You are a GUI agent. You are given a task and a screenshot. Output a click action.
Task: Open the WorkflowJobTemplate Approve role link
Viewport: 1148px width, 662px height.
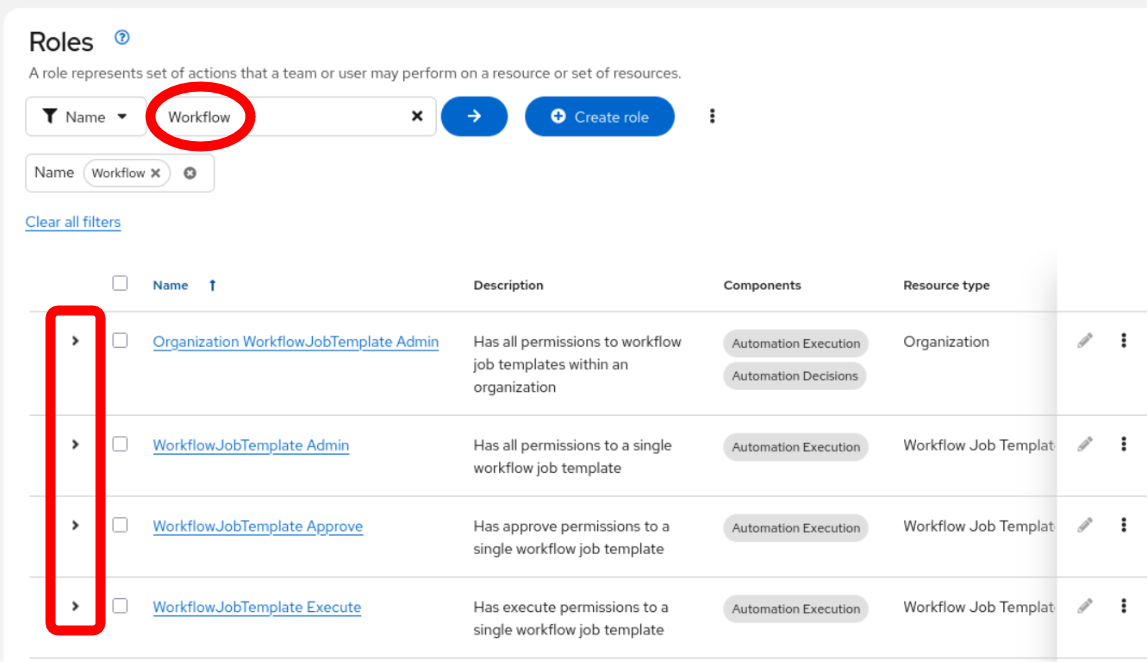click(258, 527)
